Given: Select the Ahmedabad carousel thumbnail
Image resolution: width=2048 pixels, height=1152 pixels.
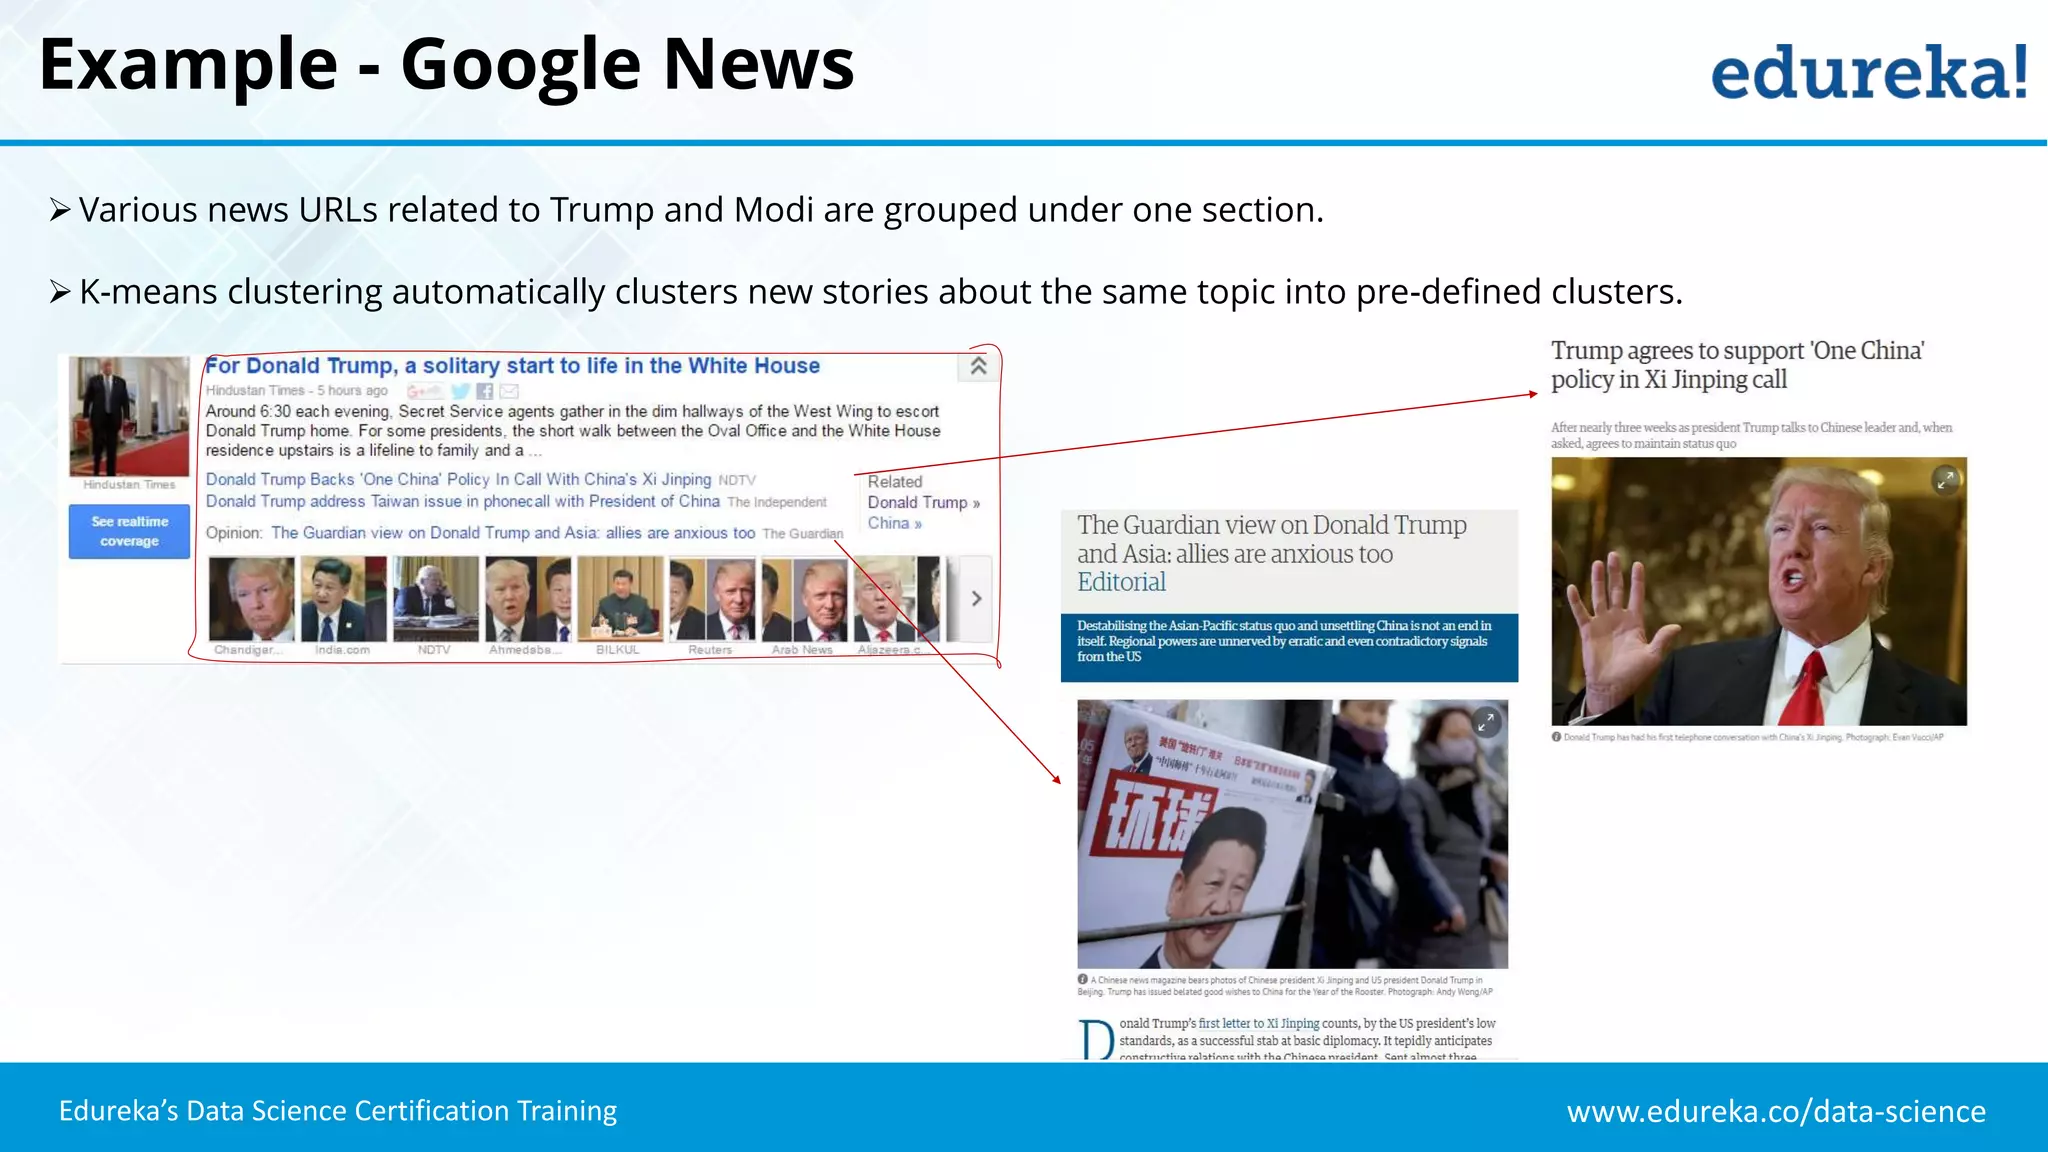Looking at the screenshot, I should 527,599.
